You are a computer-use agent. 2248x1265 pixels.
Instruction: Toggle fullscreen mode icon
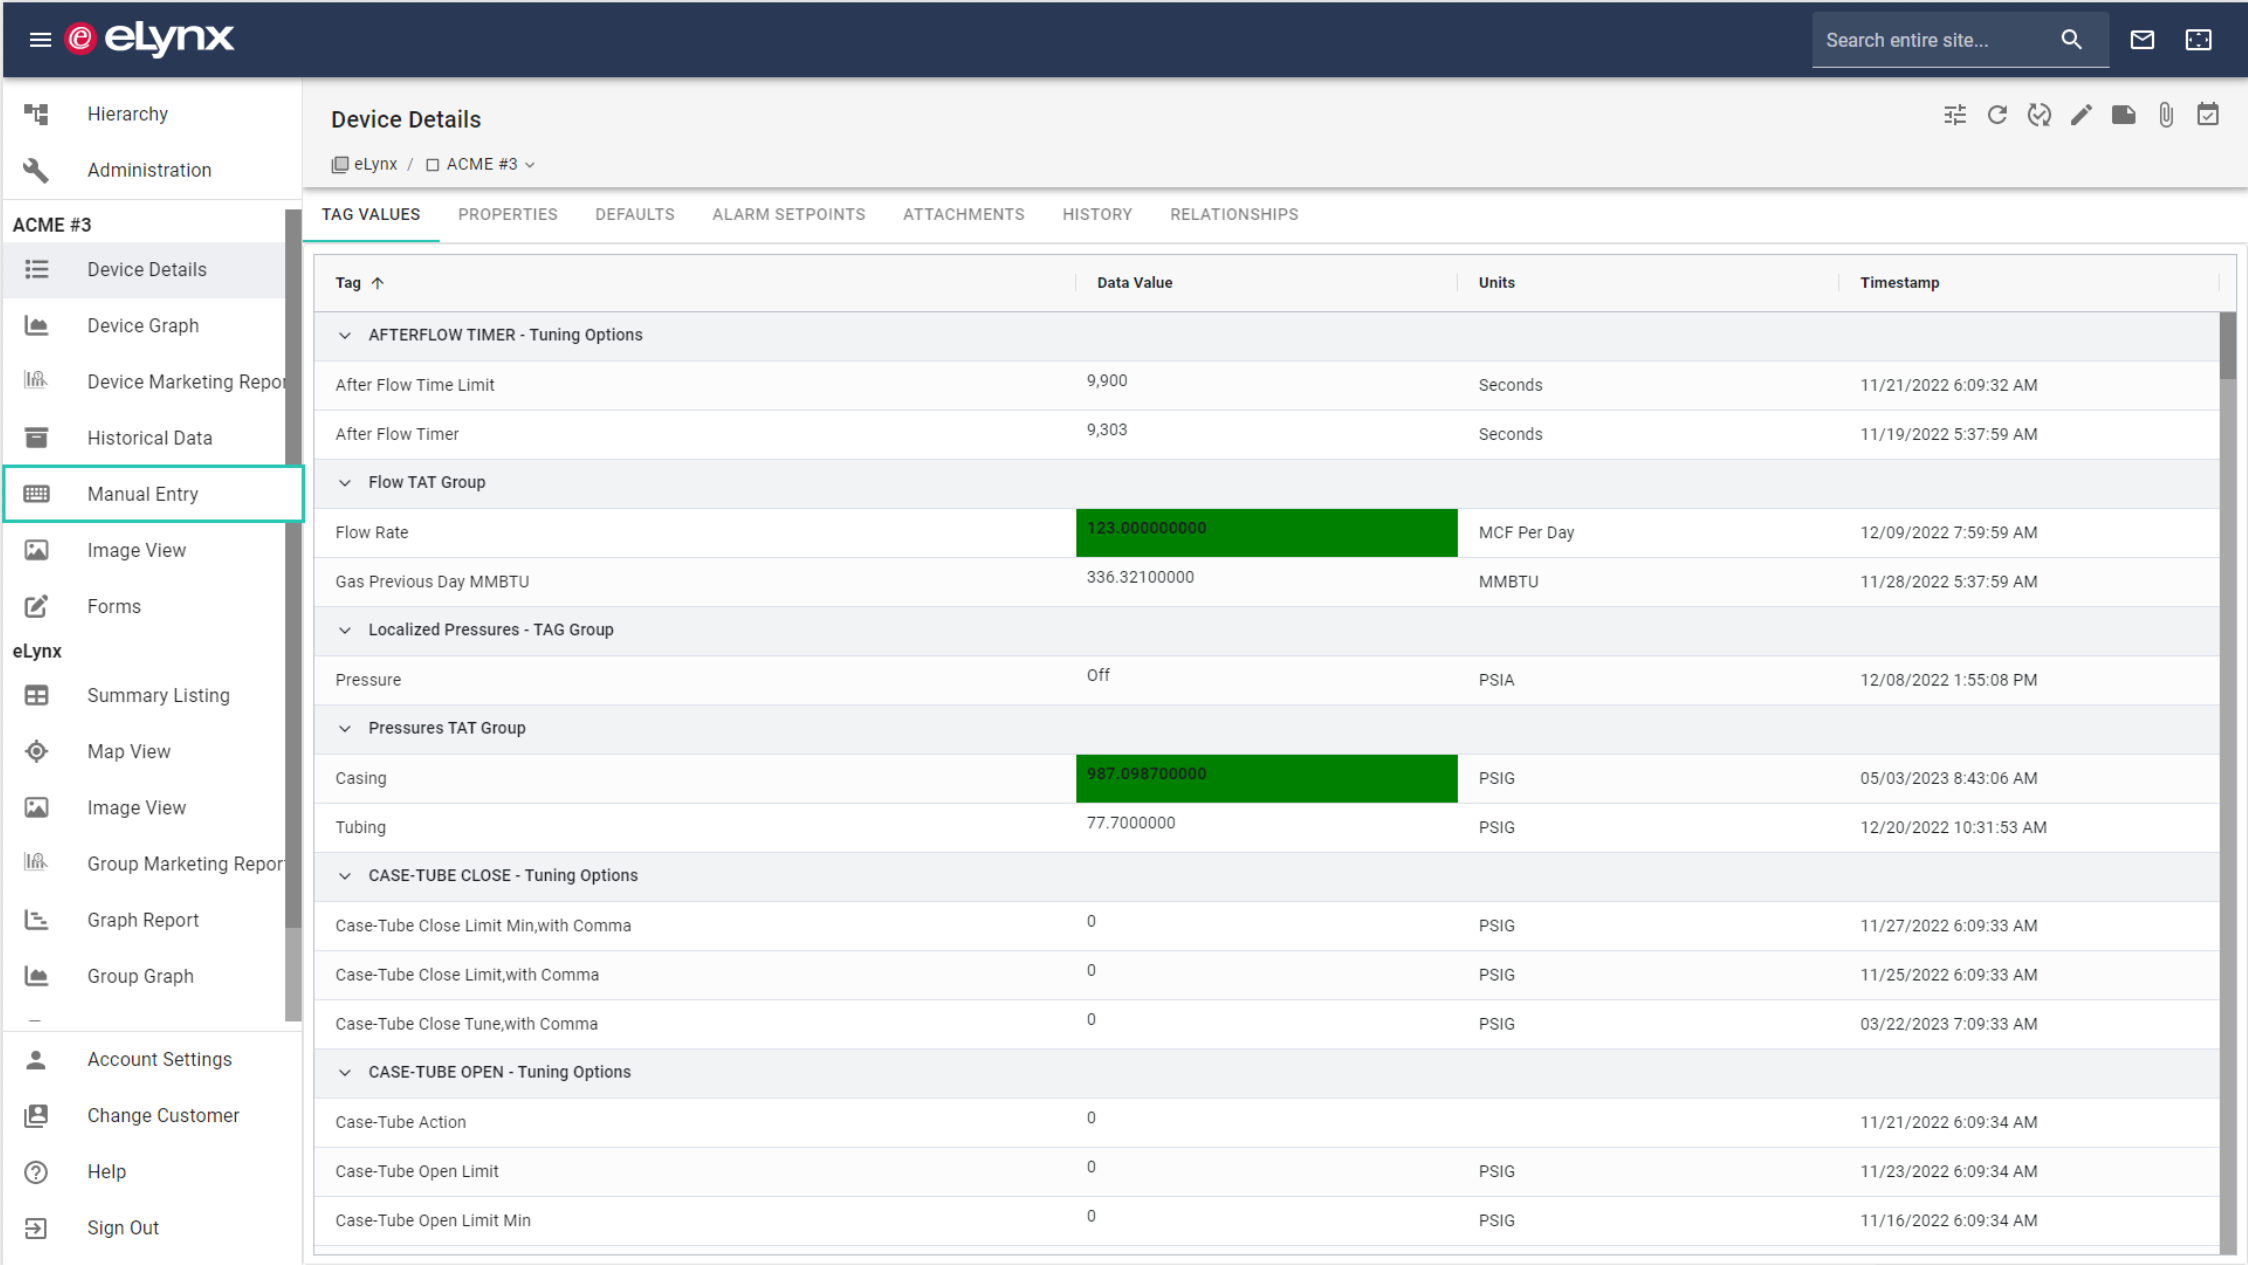point(2198,40)
